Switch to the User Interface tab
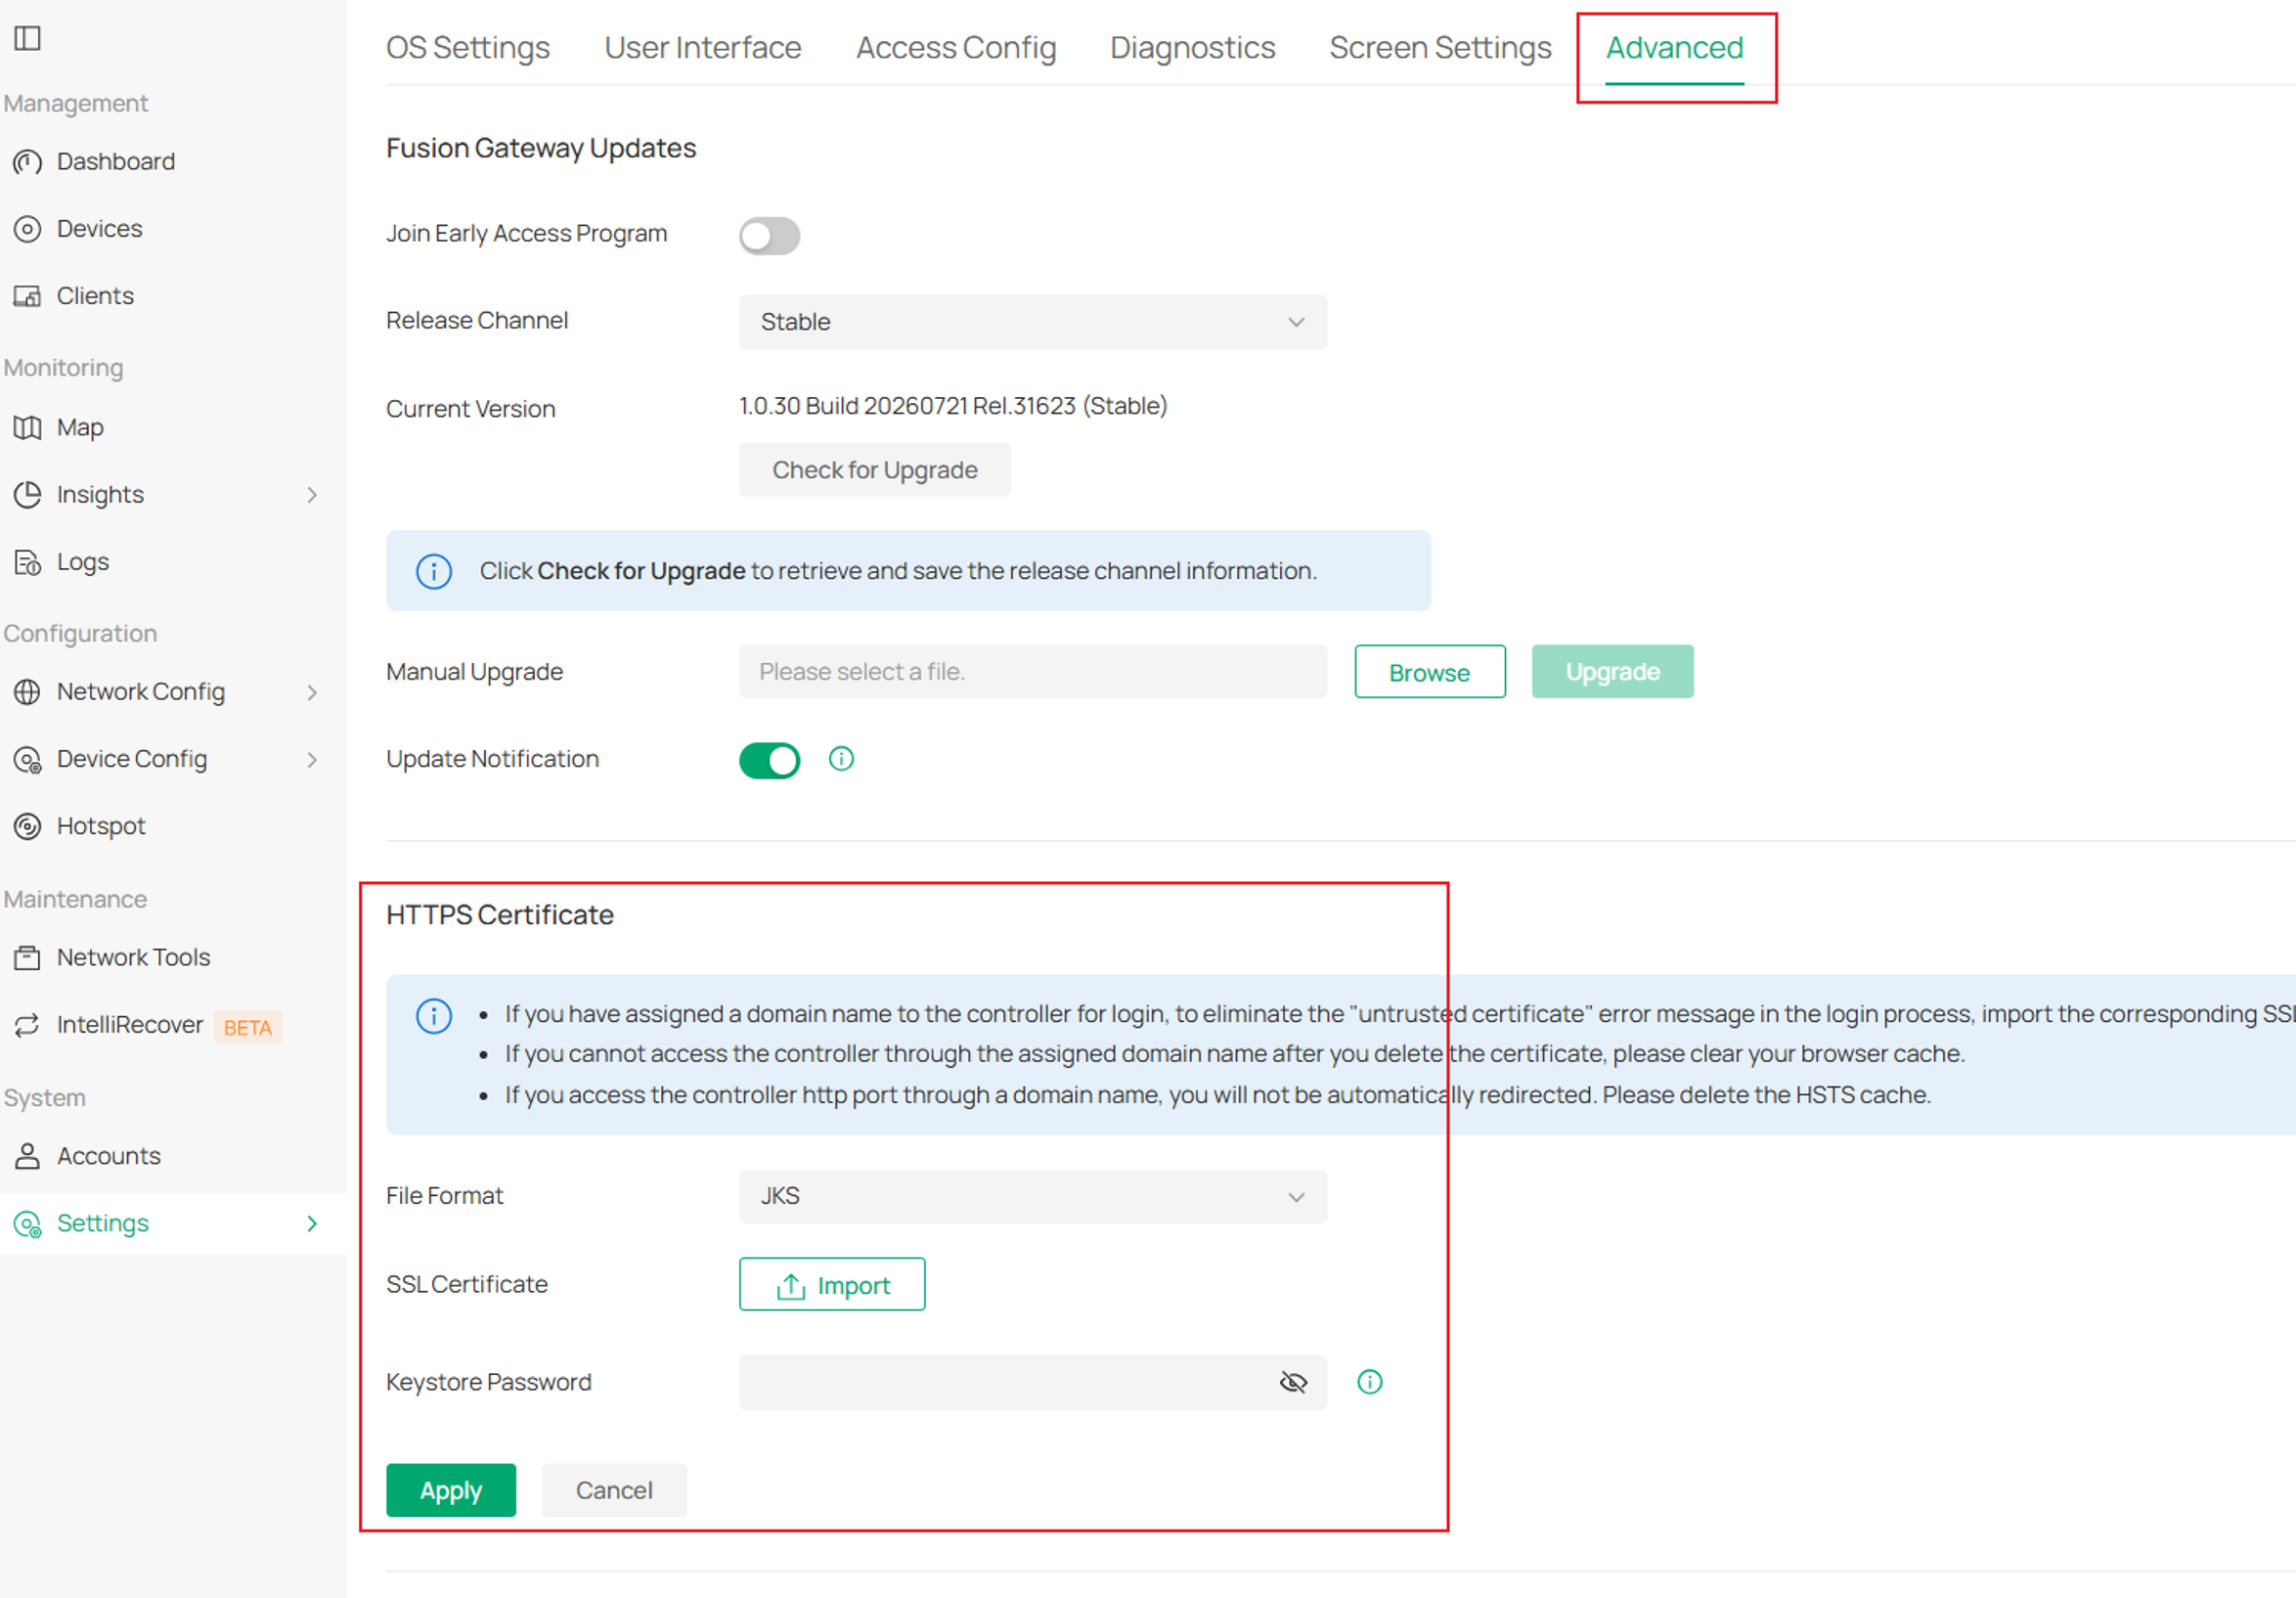Image resolution: width=2296 pixels, height=1598 pixels. click(x=703, y=48)
